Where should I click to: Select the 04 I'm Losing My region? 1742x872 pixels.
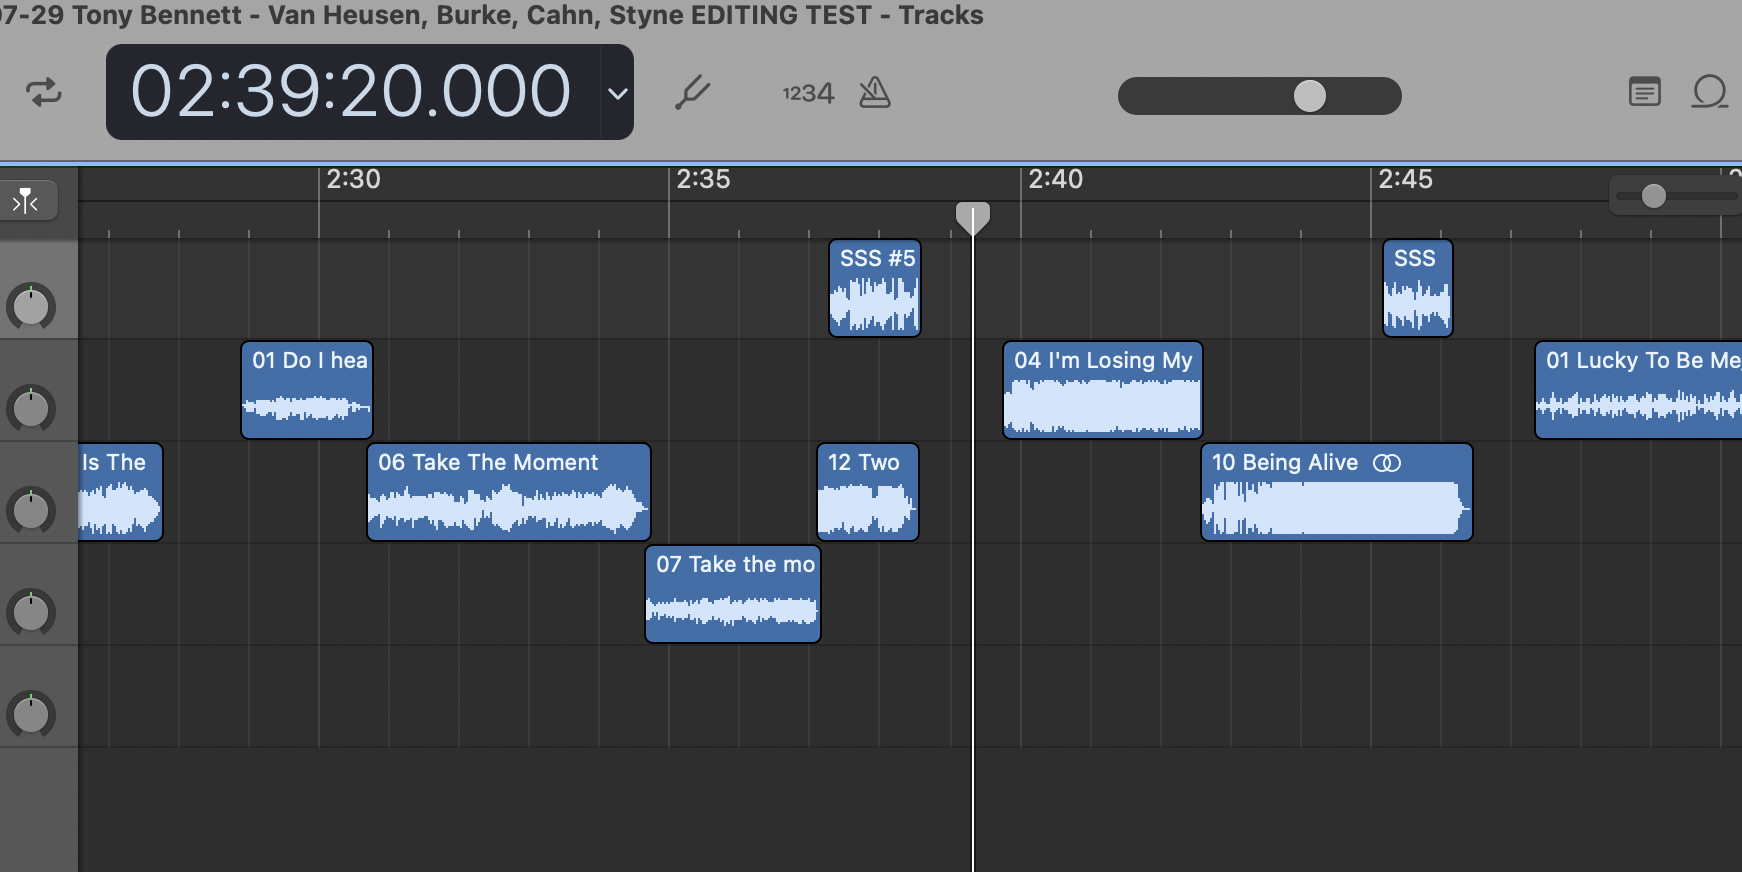(1103, 390)
